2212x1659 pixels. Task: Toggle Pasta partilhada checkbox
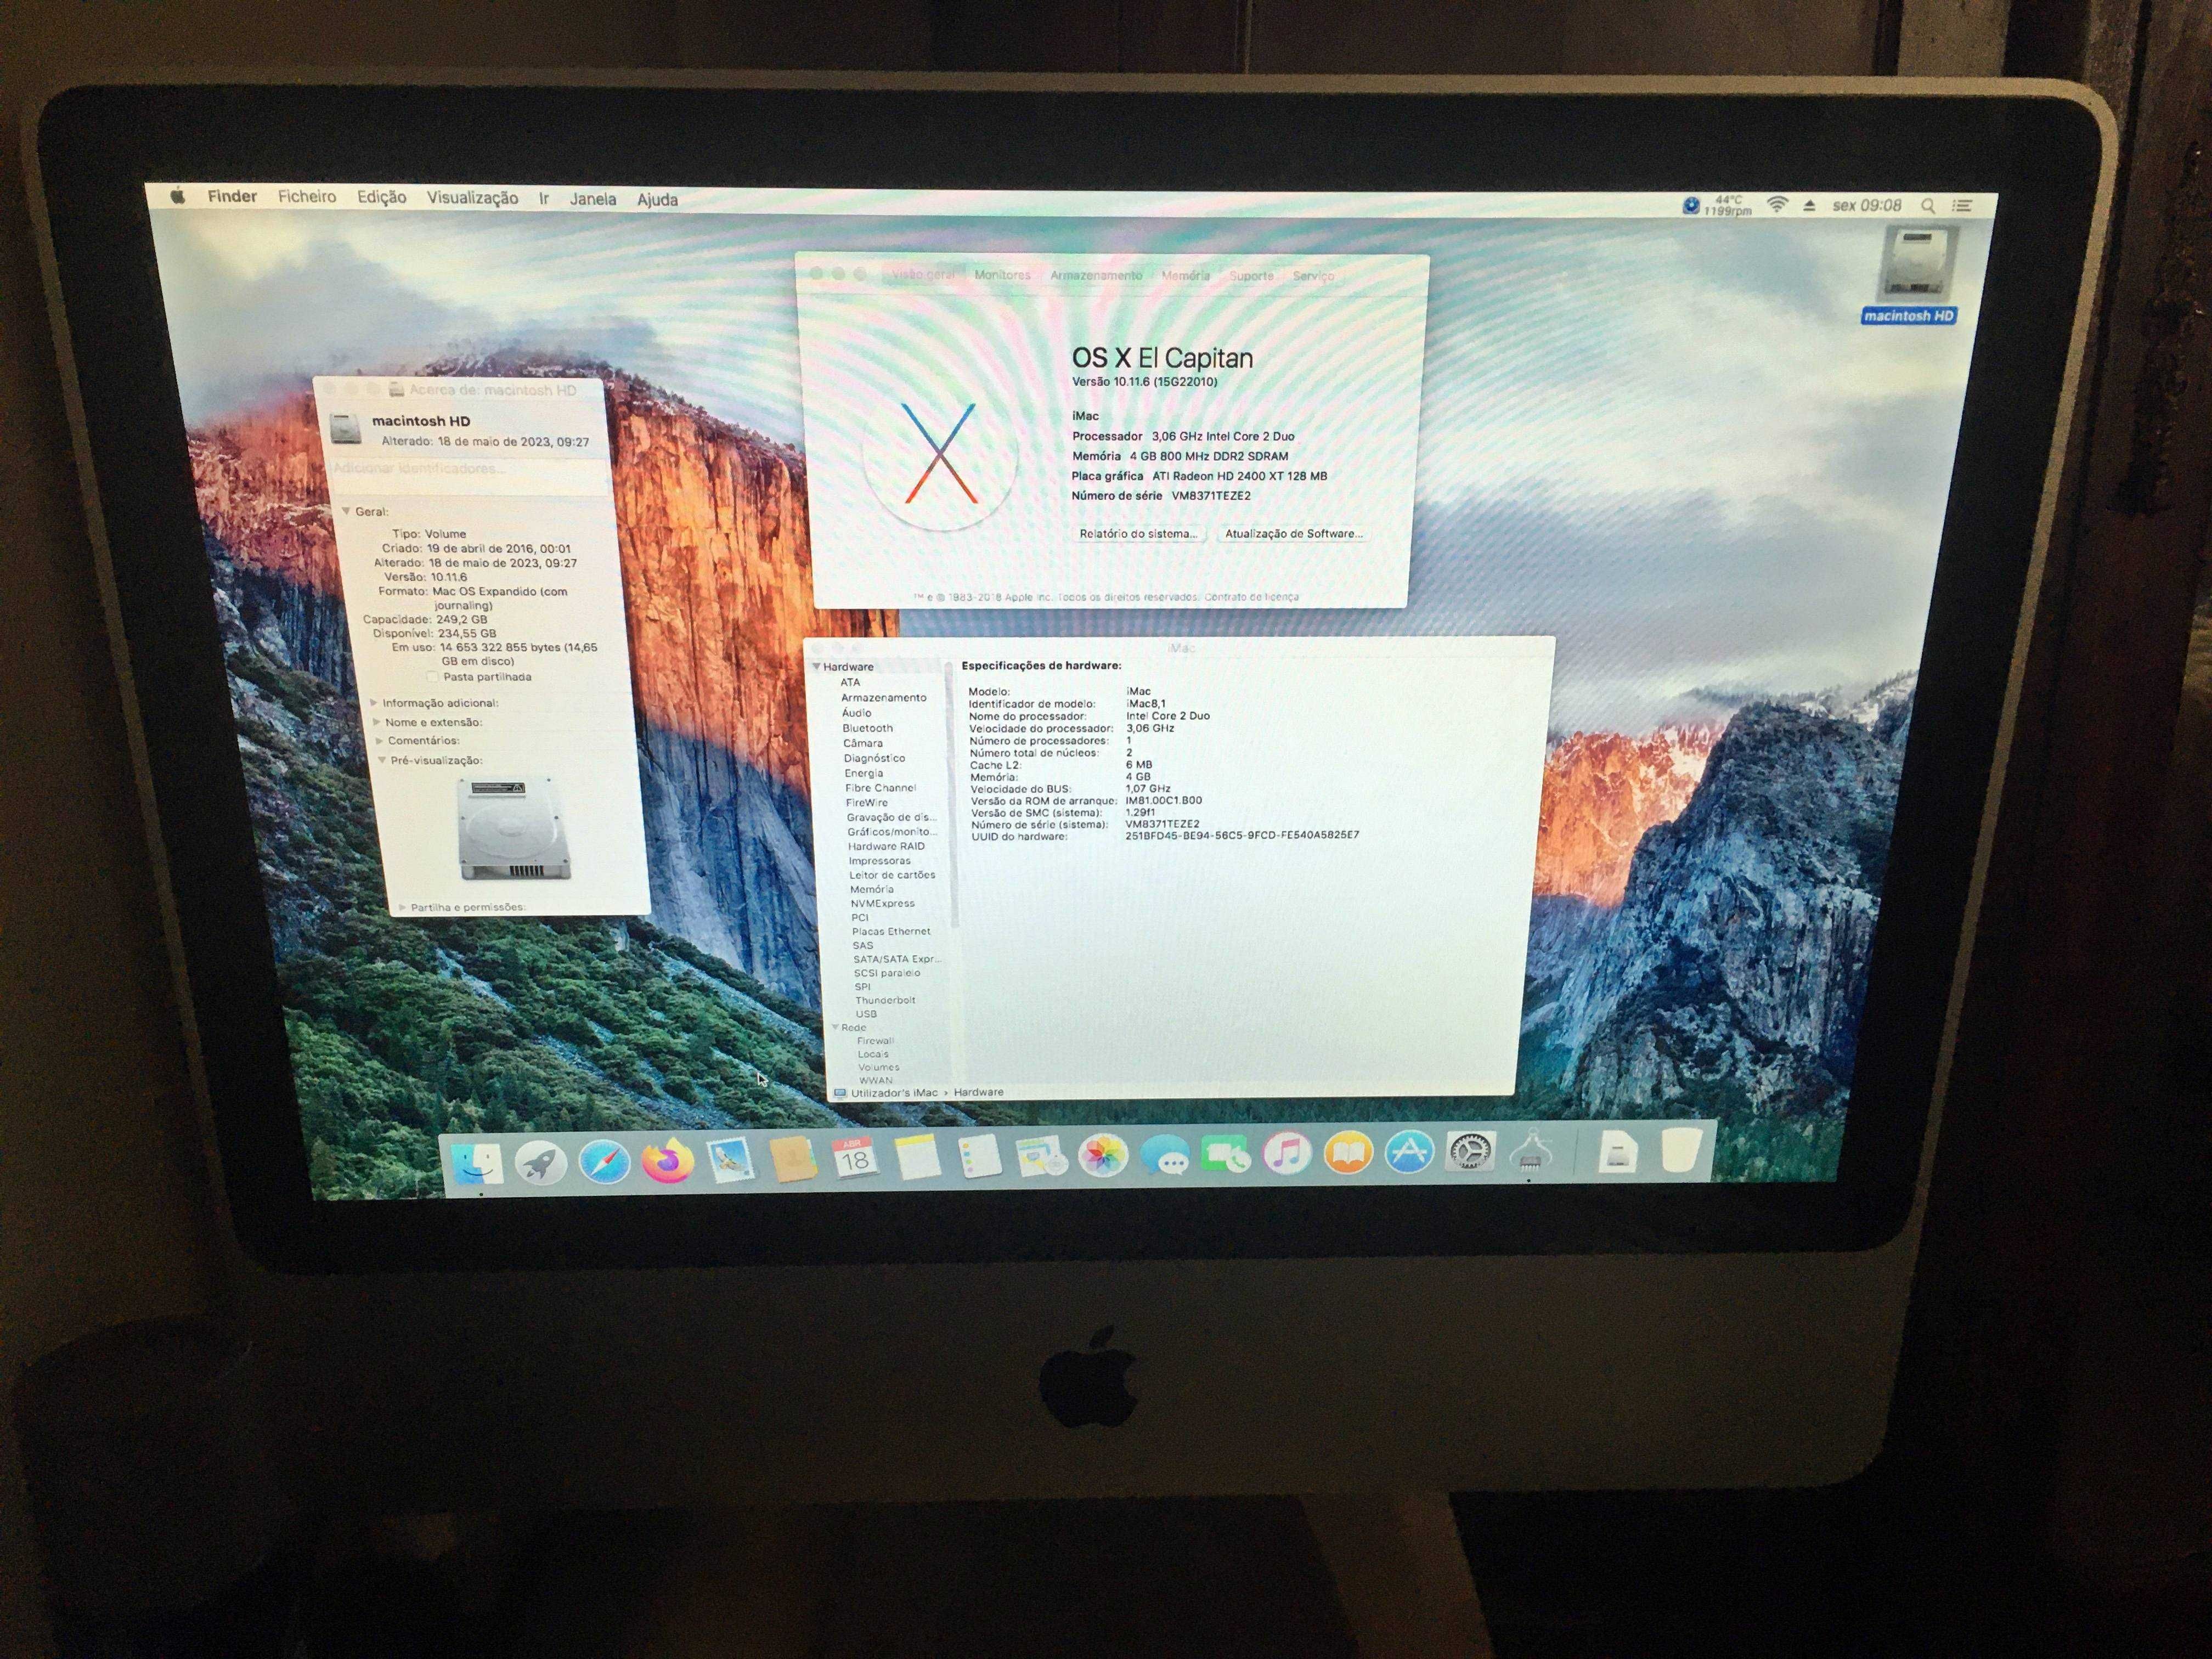(432, 677)
